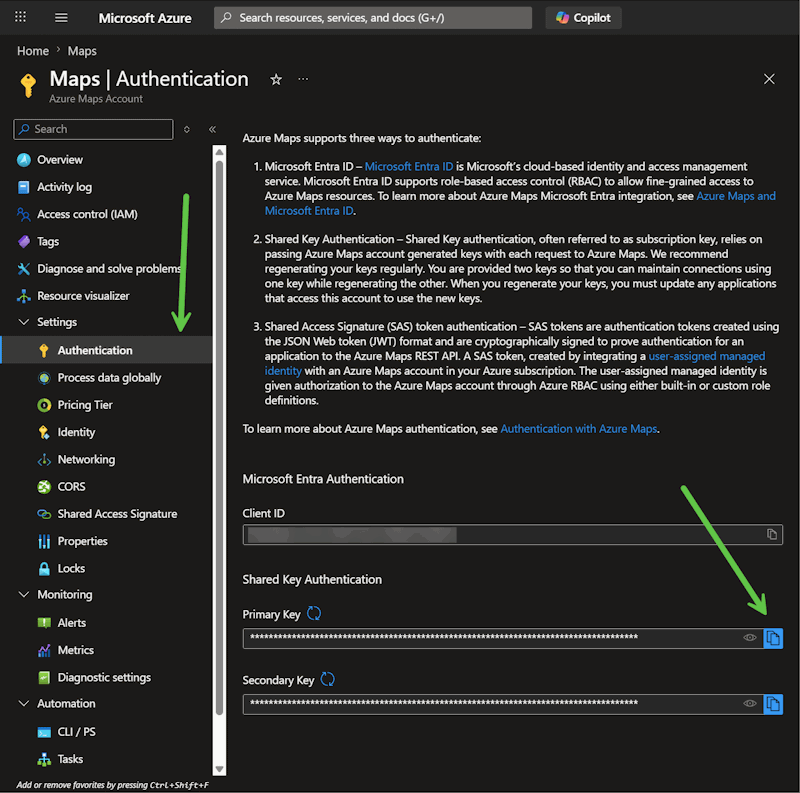
Task: Open CLI / PS page
Action: coord(77,732)
